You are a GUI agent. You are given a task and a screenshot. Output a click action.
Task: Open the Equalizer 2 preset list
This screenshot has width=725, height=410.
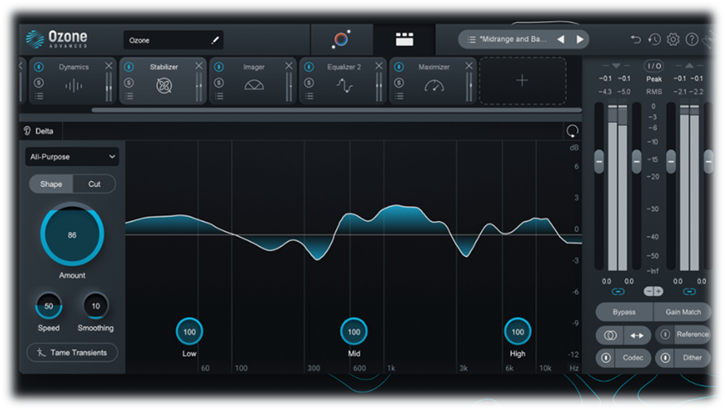click(309, 96)
